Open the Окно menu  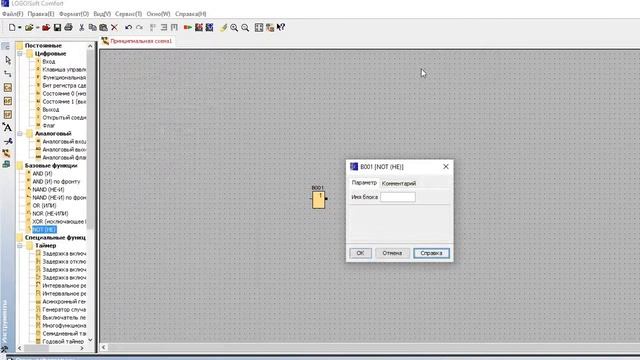(158, 14)
